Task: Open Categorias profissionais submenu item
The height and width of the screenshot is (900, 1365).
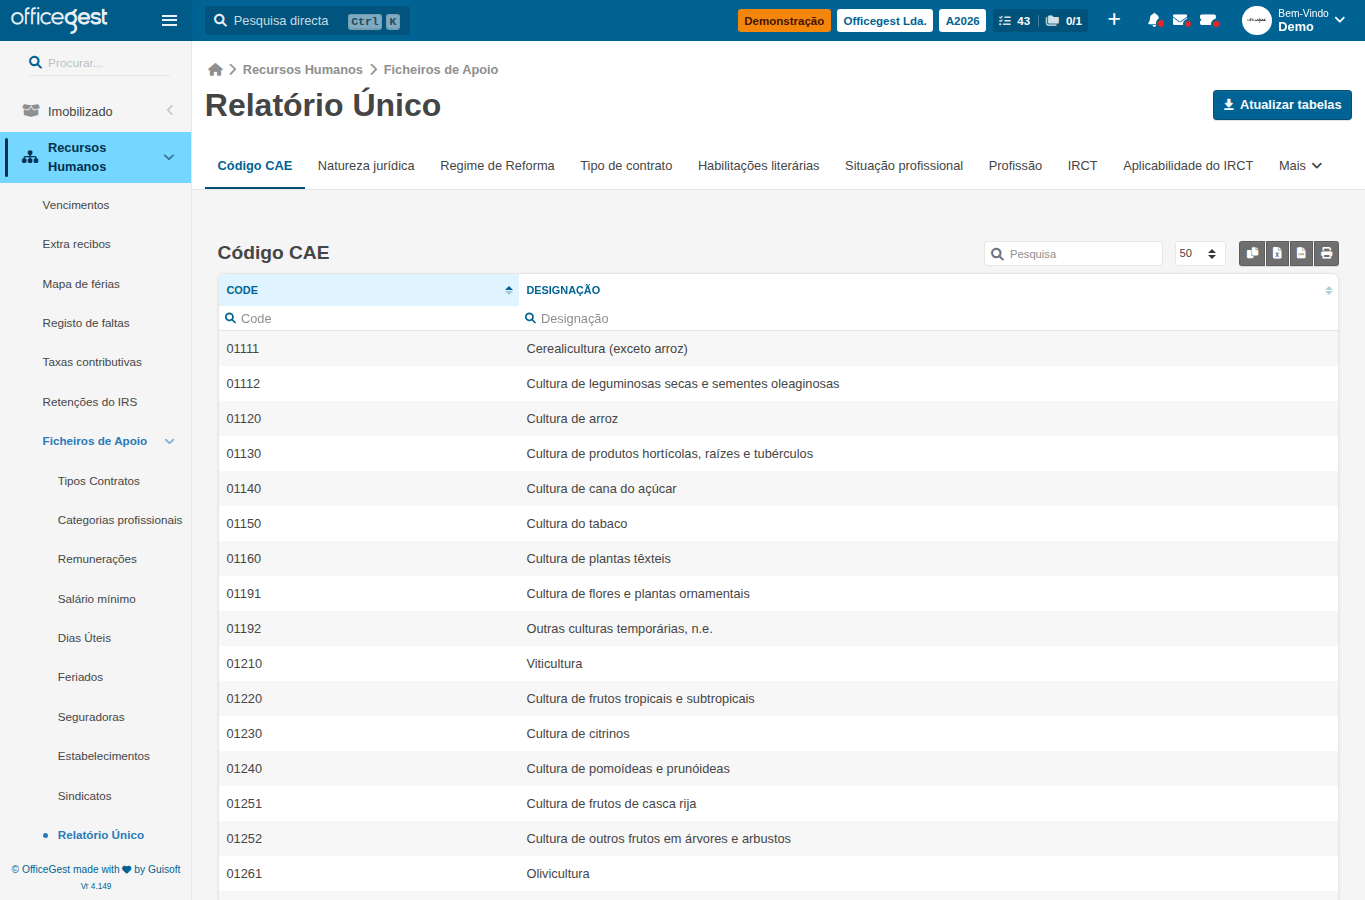Action: tap(120, 520)
